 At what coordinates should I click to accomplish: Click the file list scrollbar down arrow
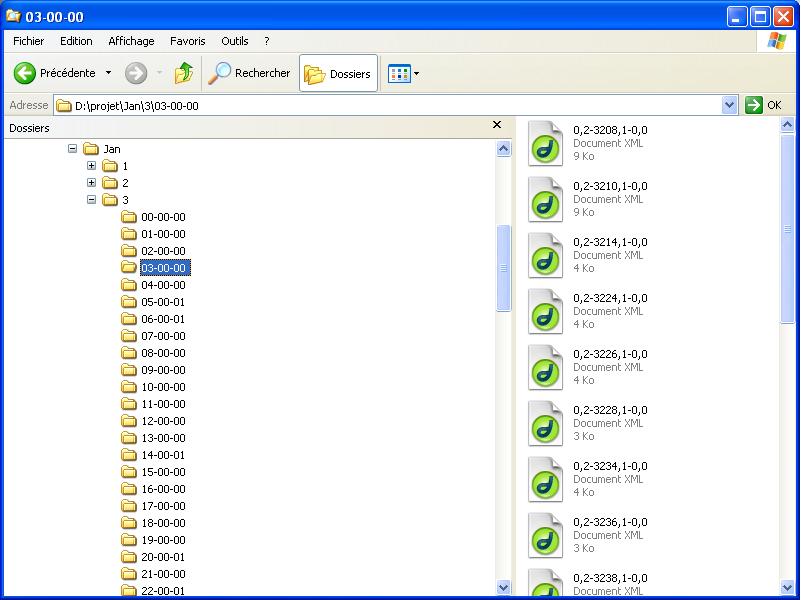(787, 587)
